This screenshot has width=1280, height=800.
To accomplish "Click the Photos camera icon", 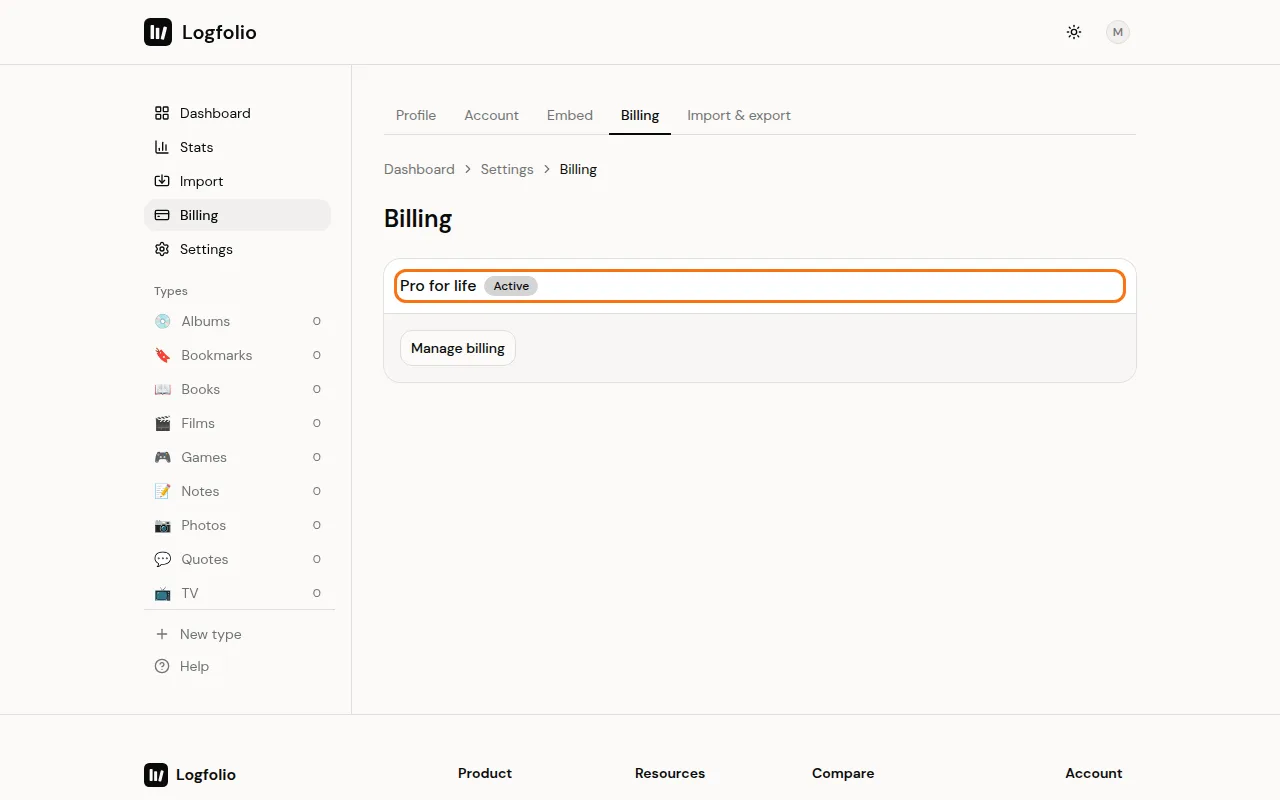I will coord(162,525).
